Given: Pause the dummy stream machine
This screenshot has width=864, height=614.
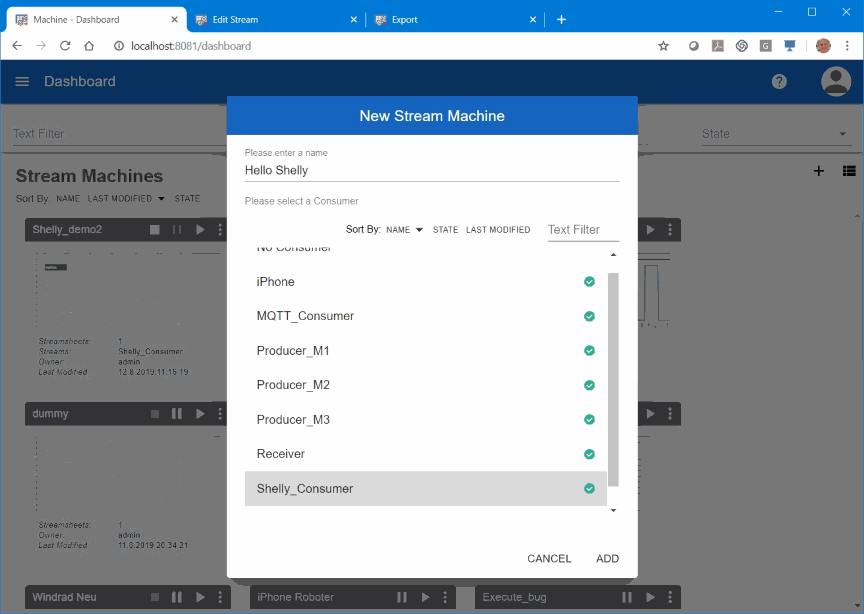Looking at the screenshot, I should coord(177,414).
